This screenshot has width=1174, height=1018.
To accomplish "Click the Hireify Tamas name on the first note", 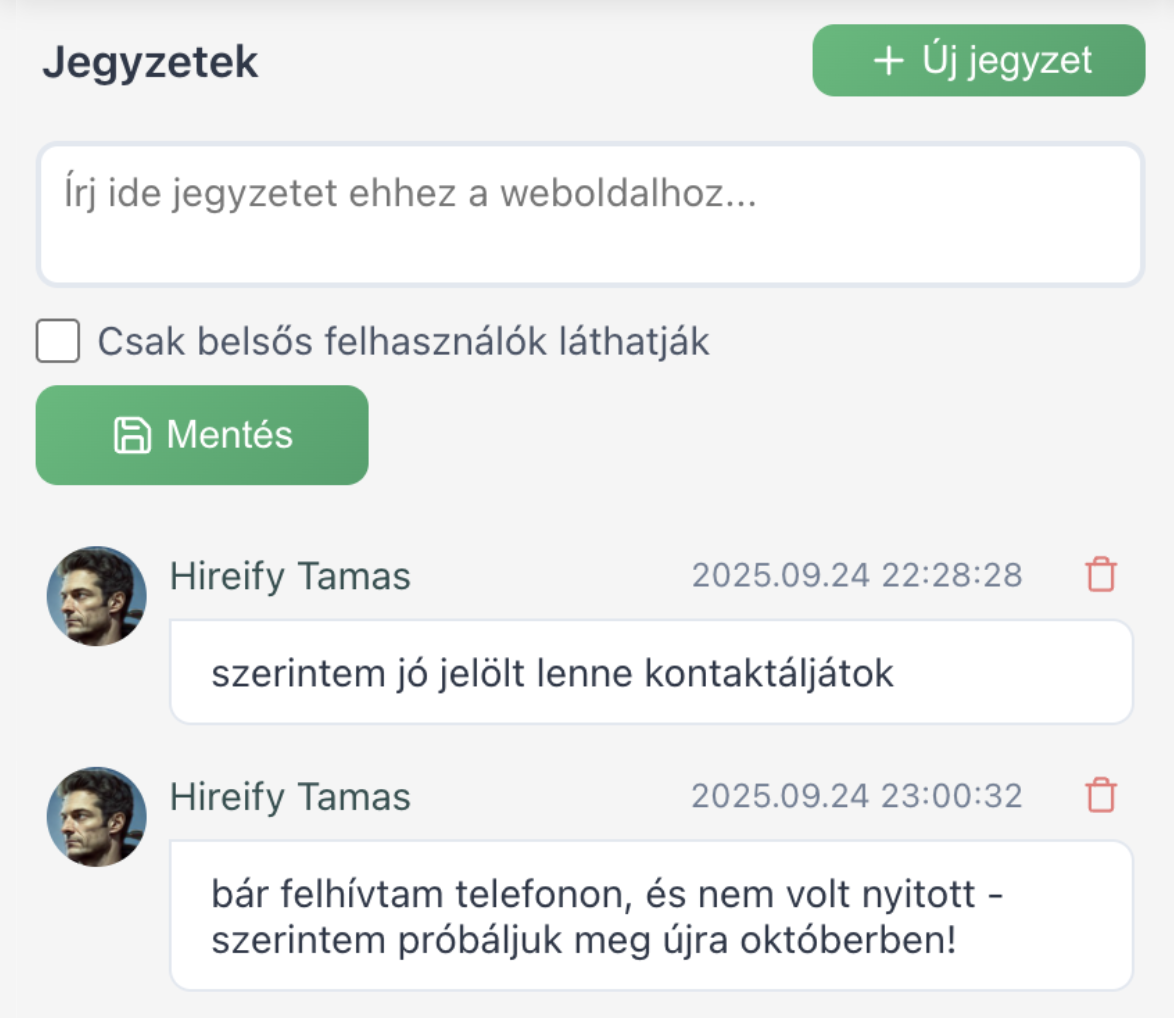I will point(291,576).
